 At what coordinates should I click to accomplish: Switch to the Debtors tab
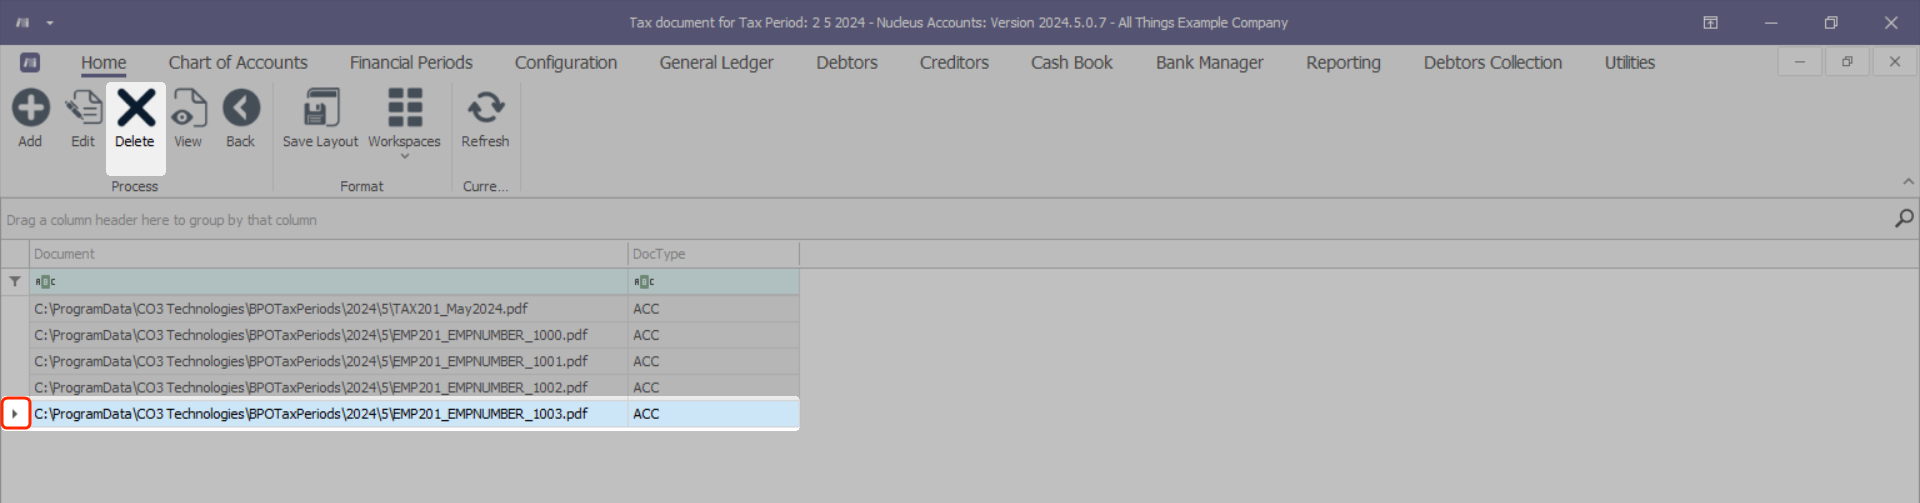click(847, 62)
